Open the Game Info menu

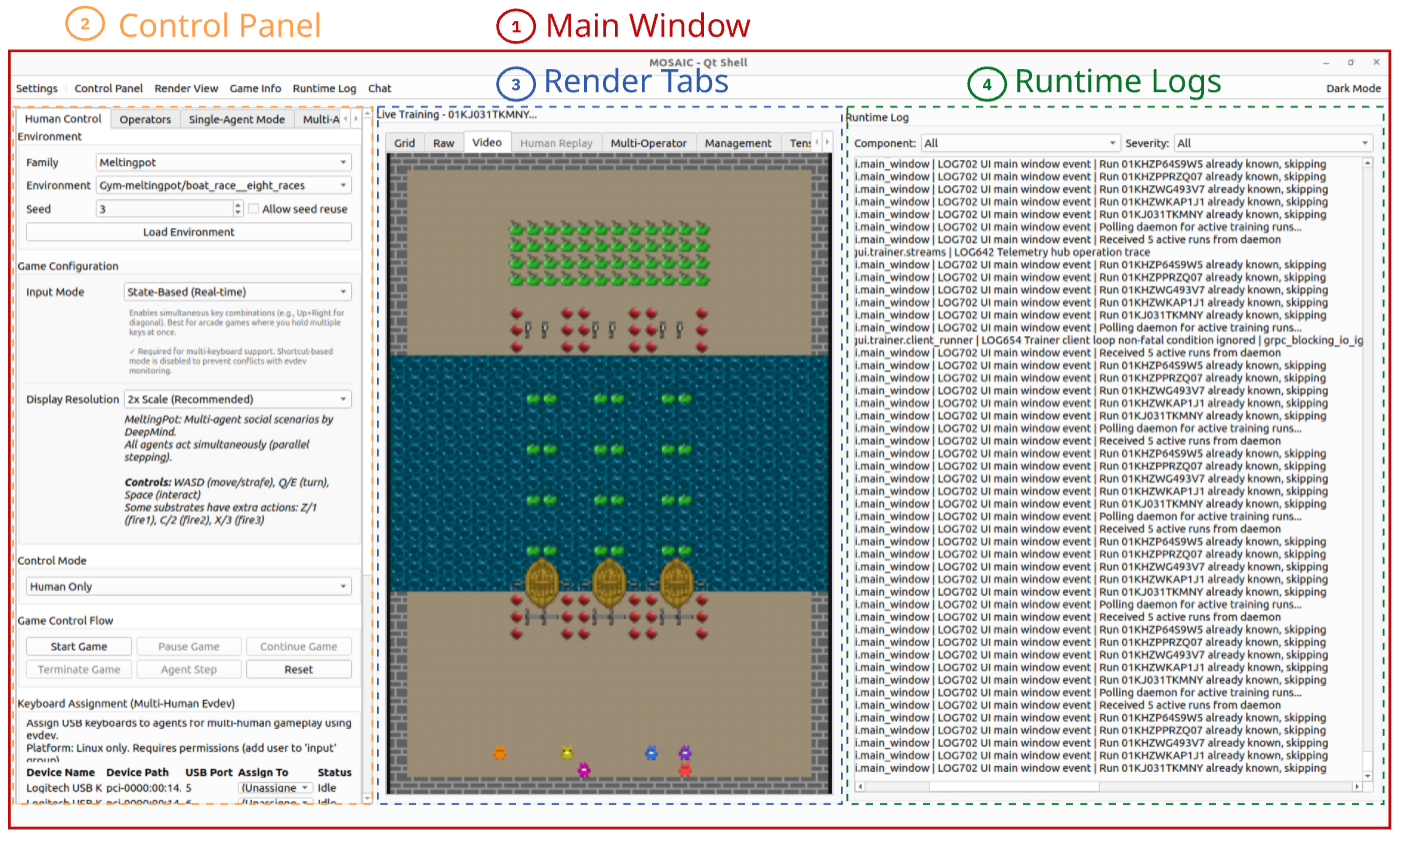(255, 88)
